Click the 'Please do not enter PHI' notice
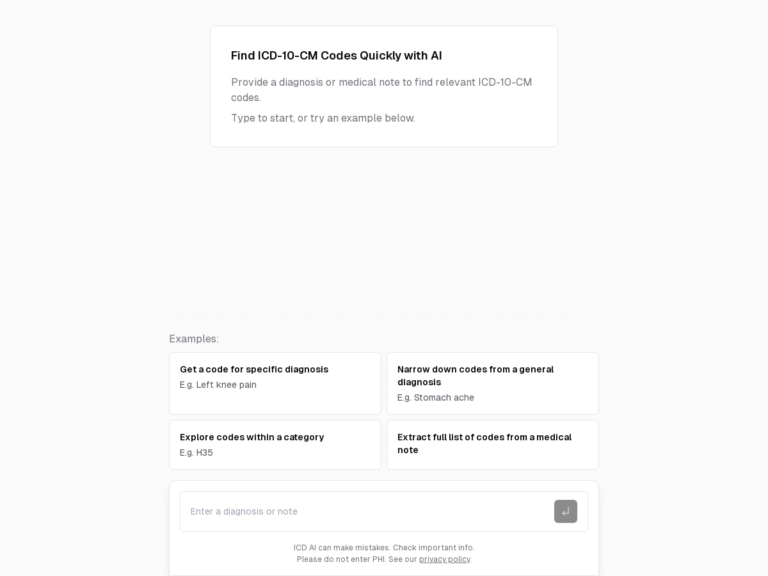This screenshot has width=768, height=576. (340, 559)
